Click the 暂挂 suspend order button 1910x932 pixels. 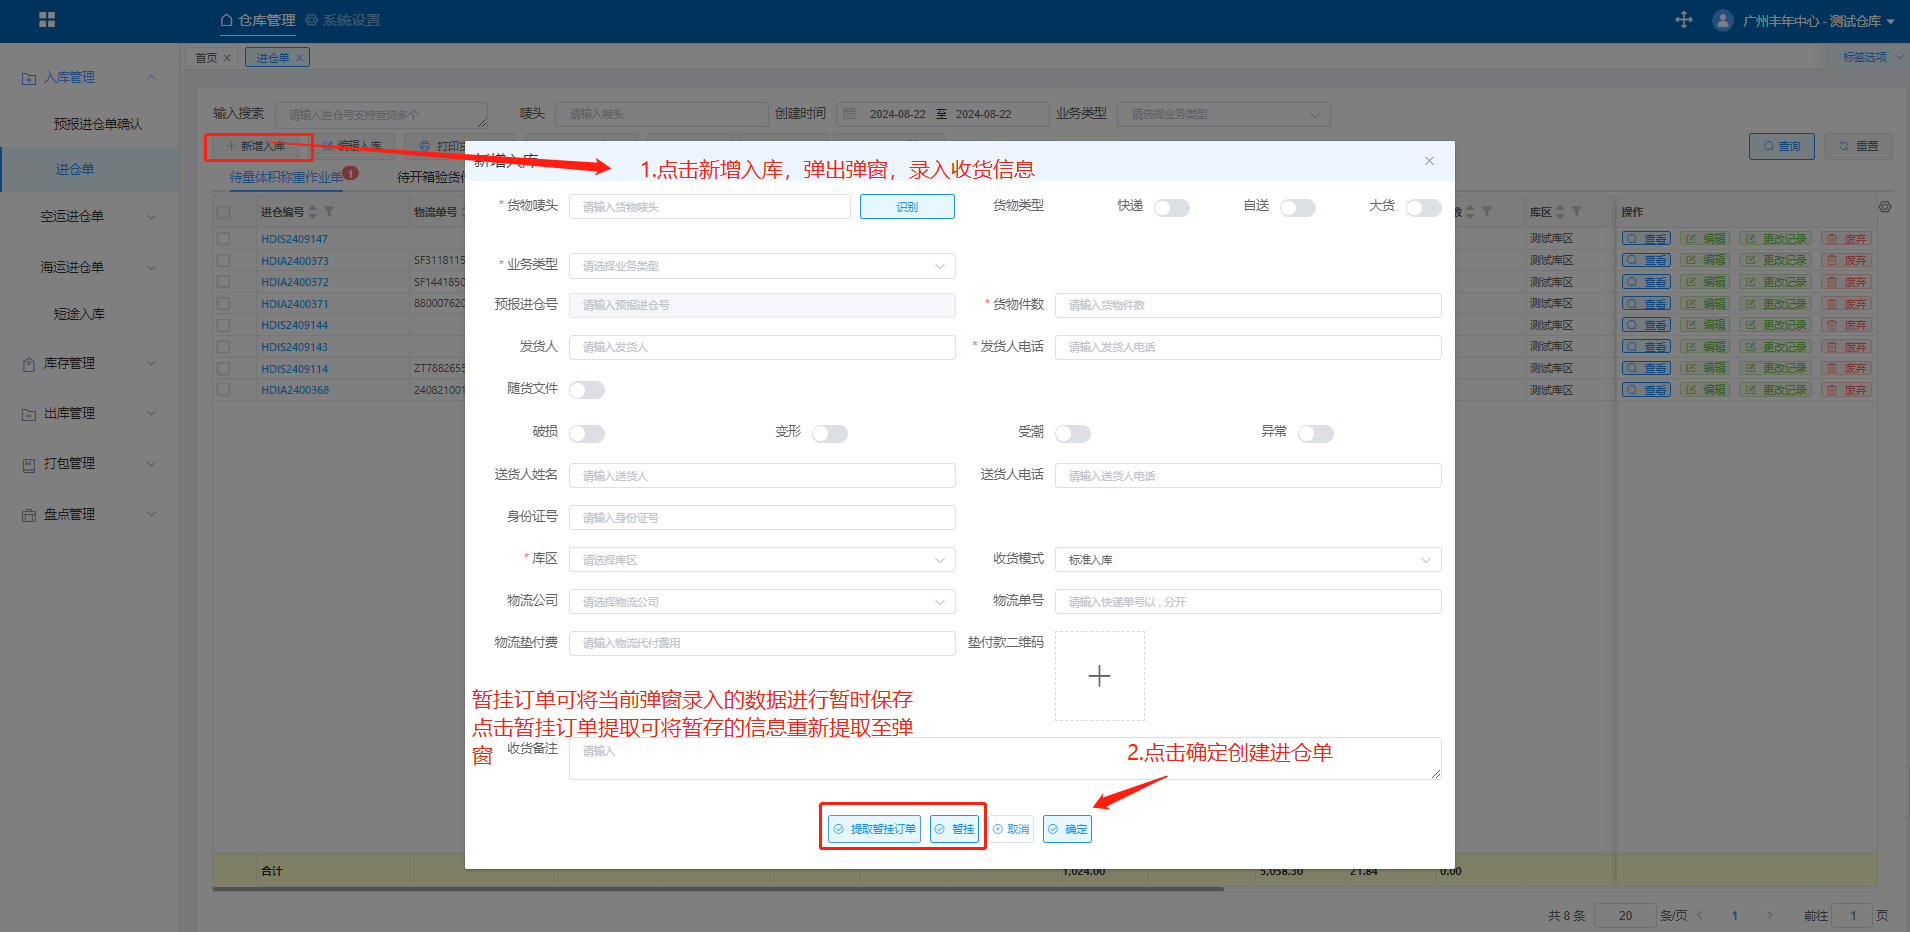(954, 829)
